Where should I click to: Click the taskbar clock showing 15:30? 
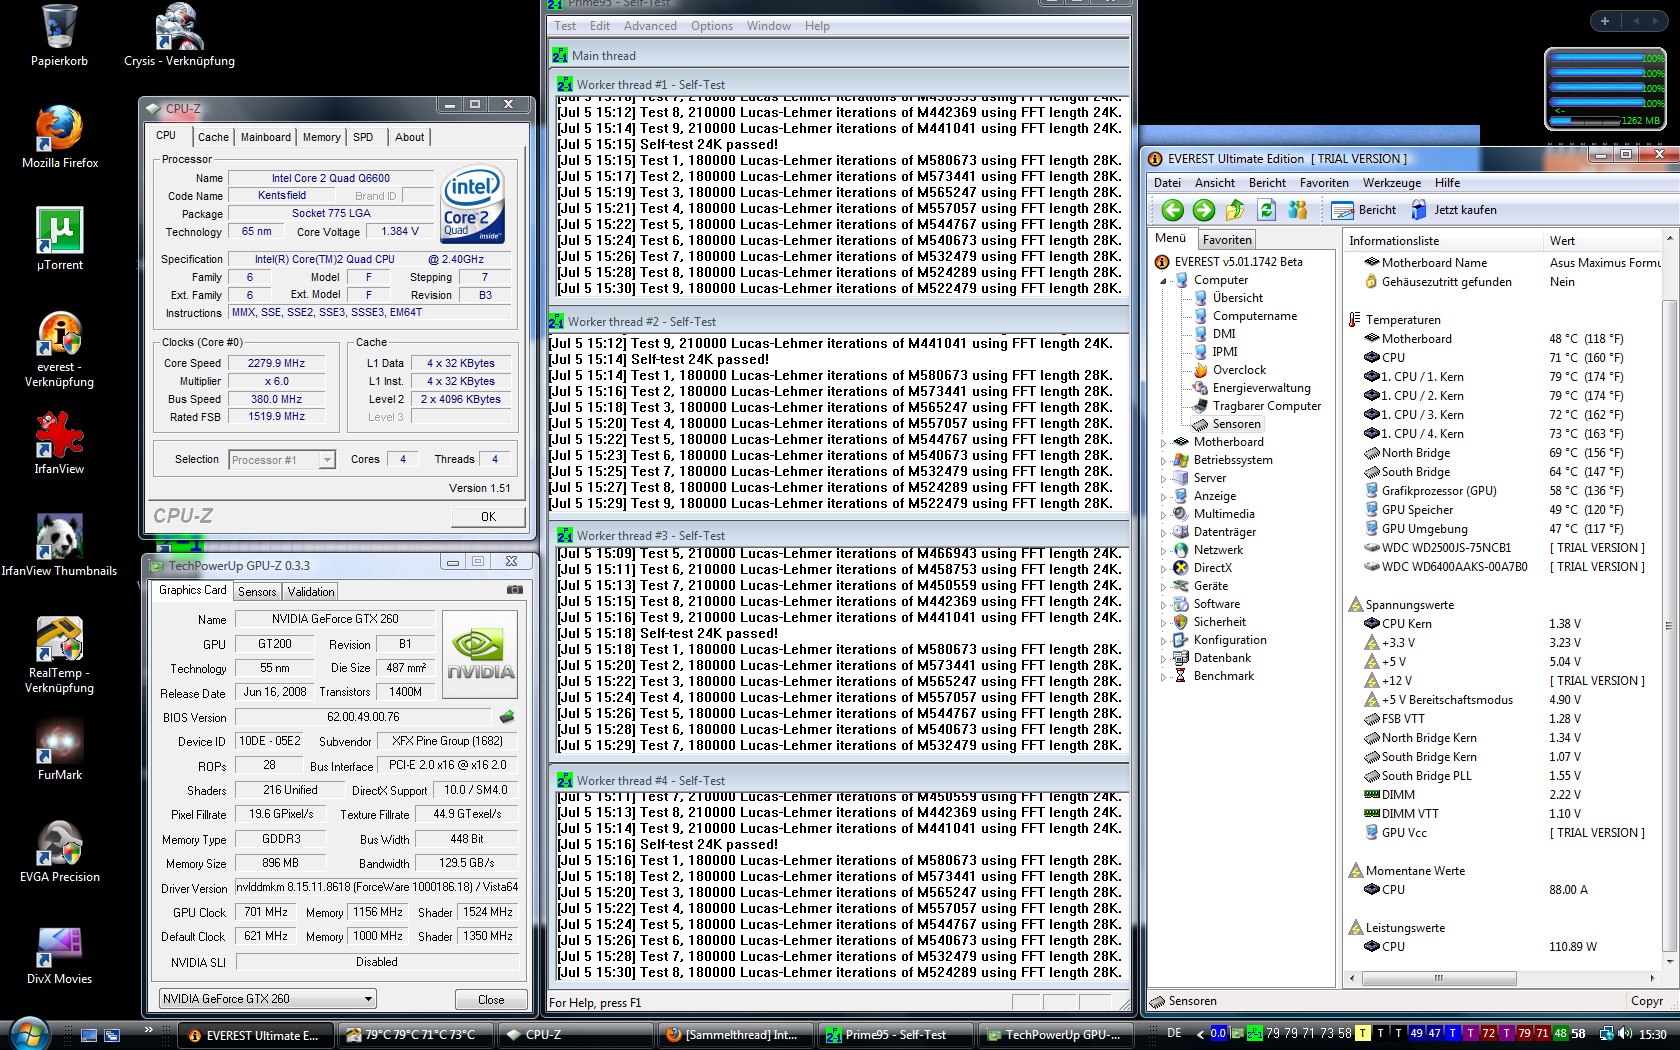tap(1653, 1035)
